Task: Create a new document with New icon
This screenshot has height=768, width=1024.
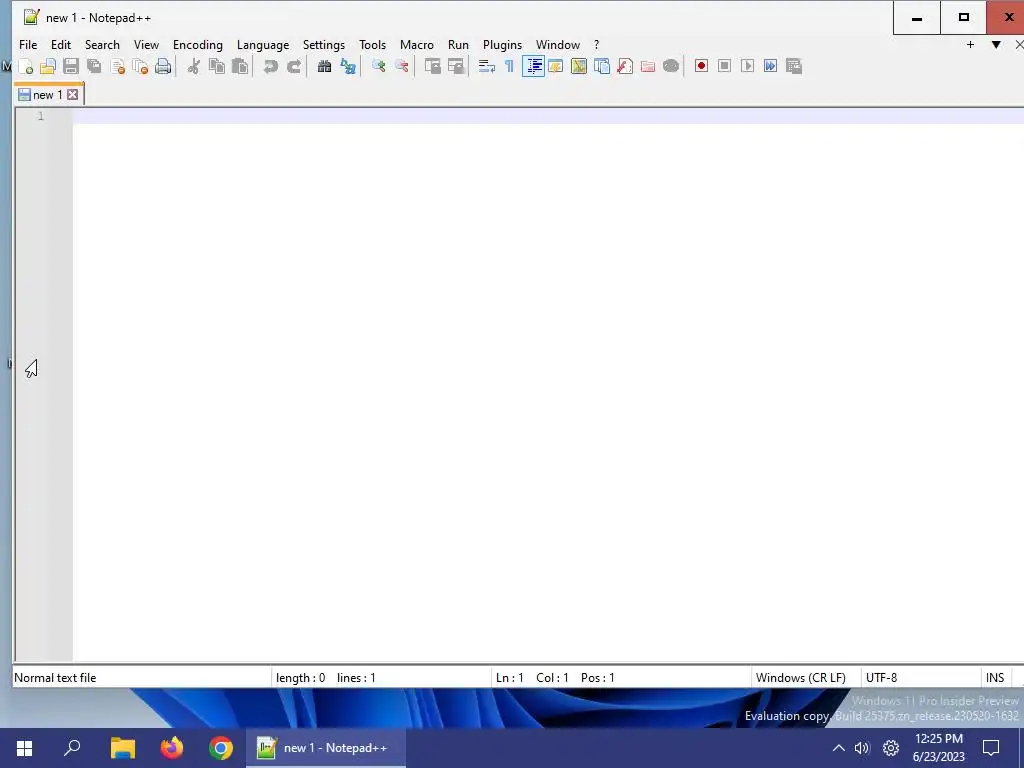Action: click(25, 66)
